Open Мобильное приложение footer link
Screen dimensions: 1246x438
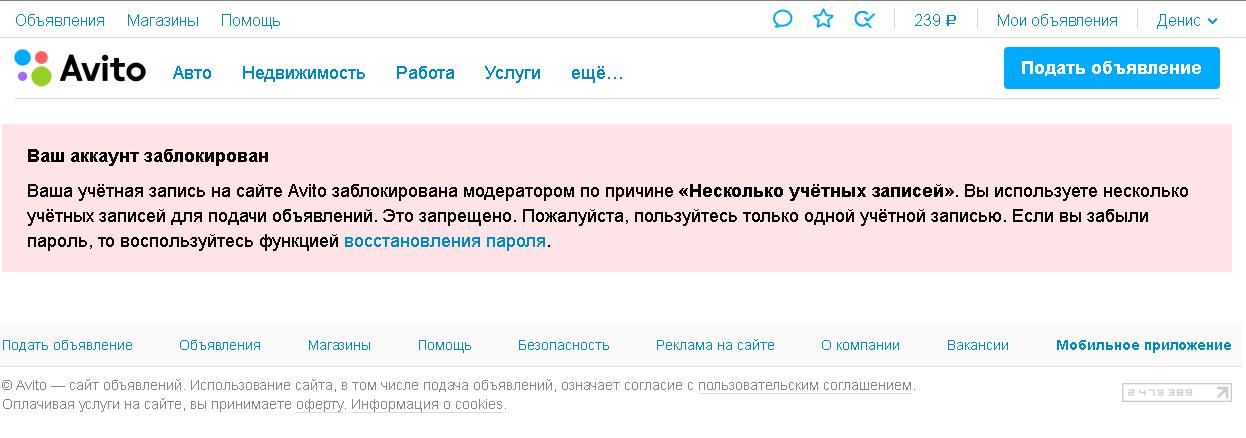(x=1144, y=345)
